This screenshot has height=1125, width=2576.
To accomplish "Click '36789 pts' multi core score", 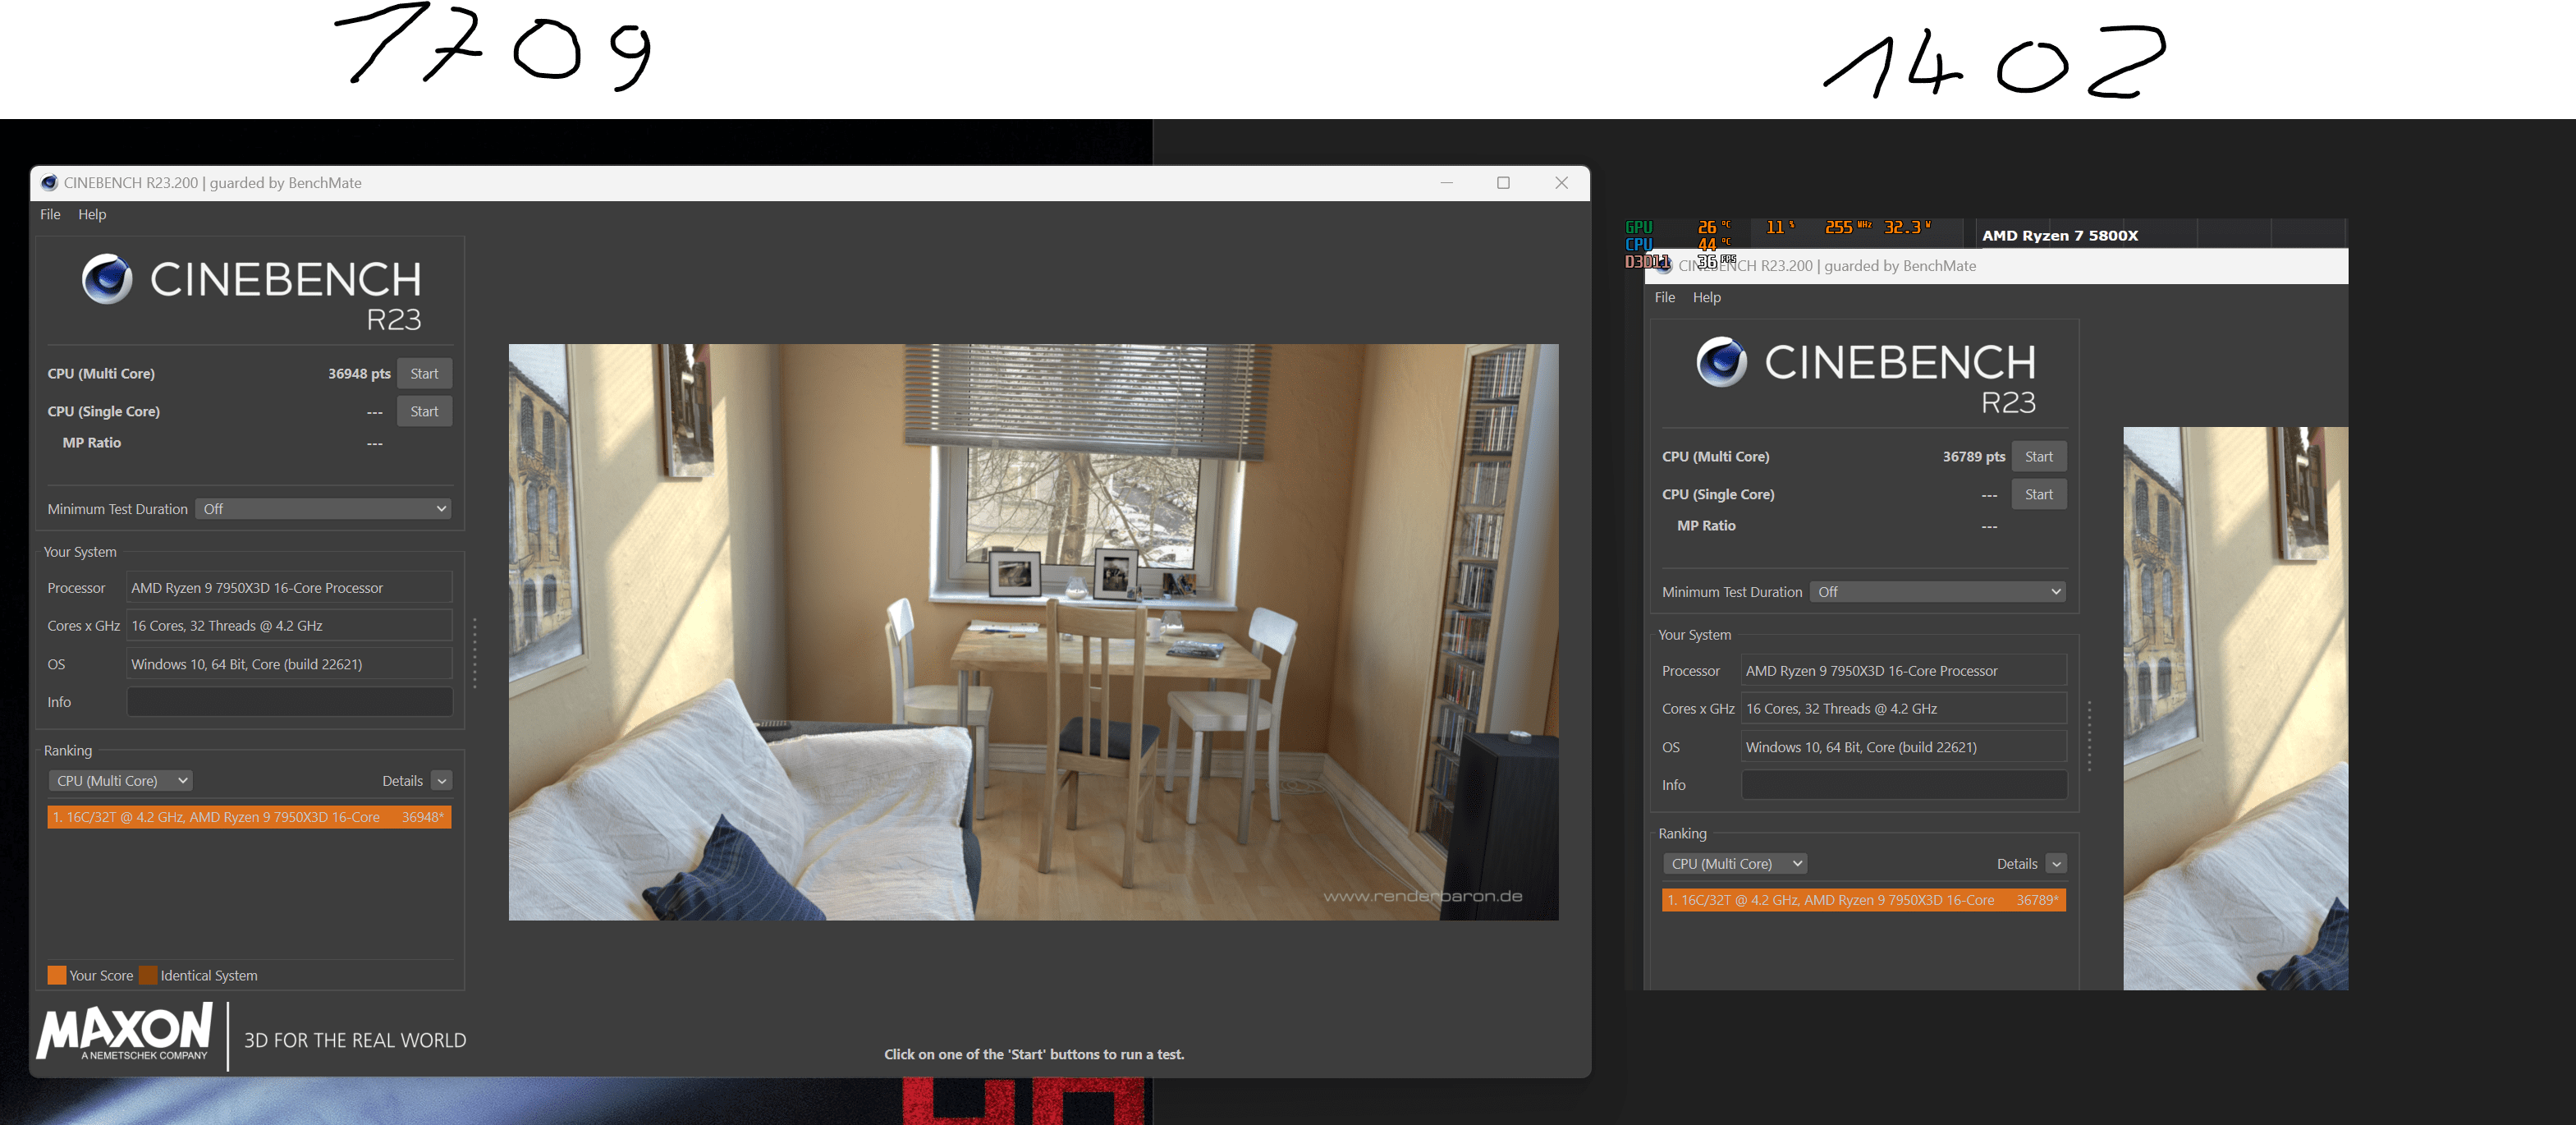I will pos(1973,457).
